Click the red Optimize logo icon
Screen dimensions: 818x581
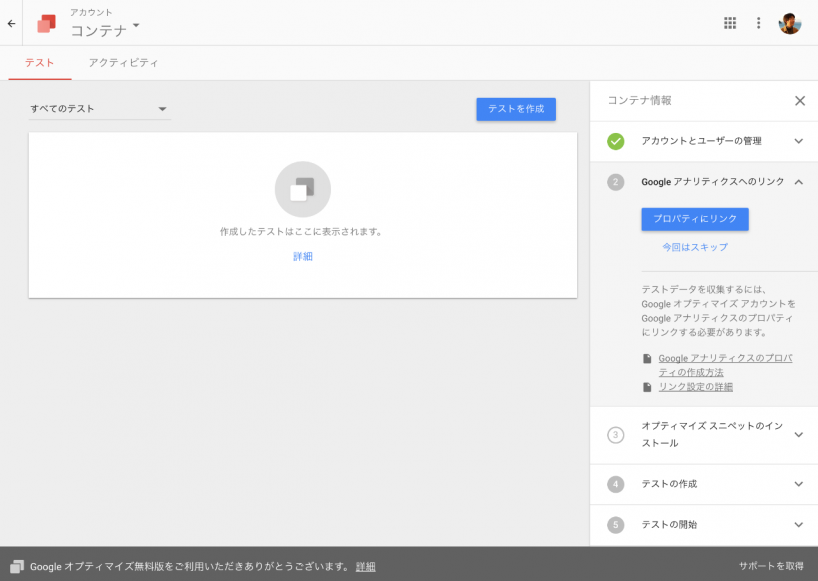(x=46, y=23)
